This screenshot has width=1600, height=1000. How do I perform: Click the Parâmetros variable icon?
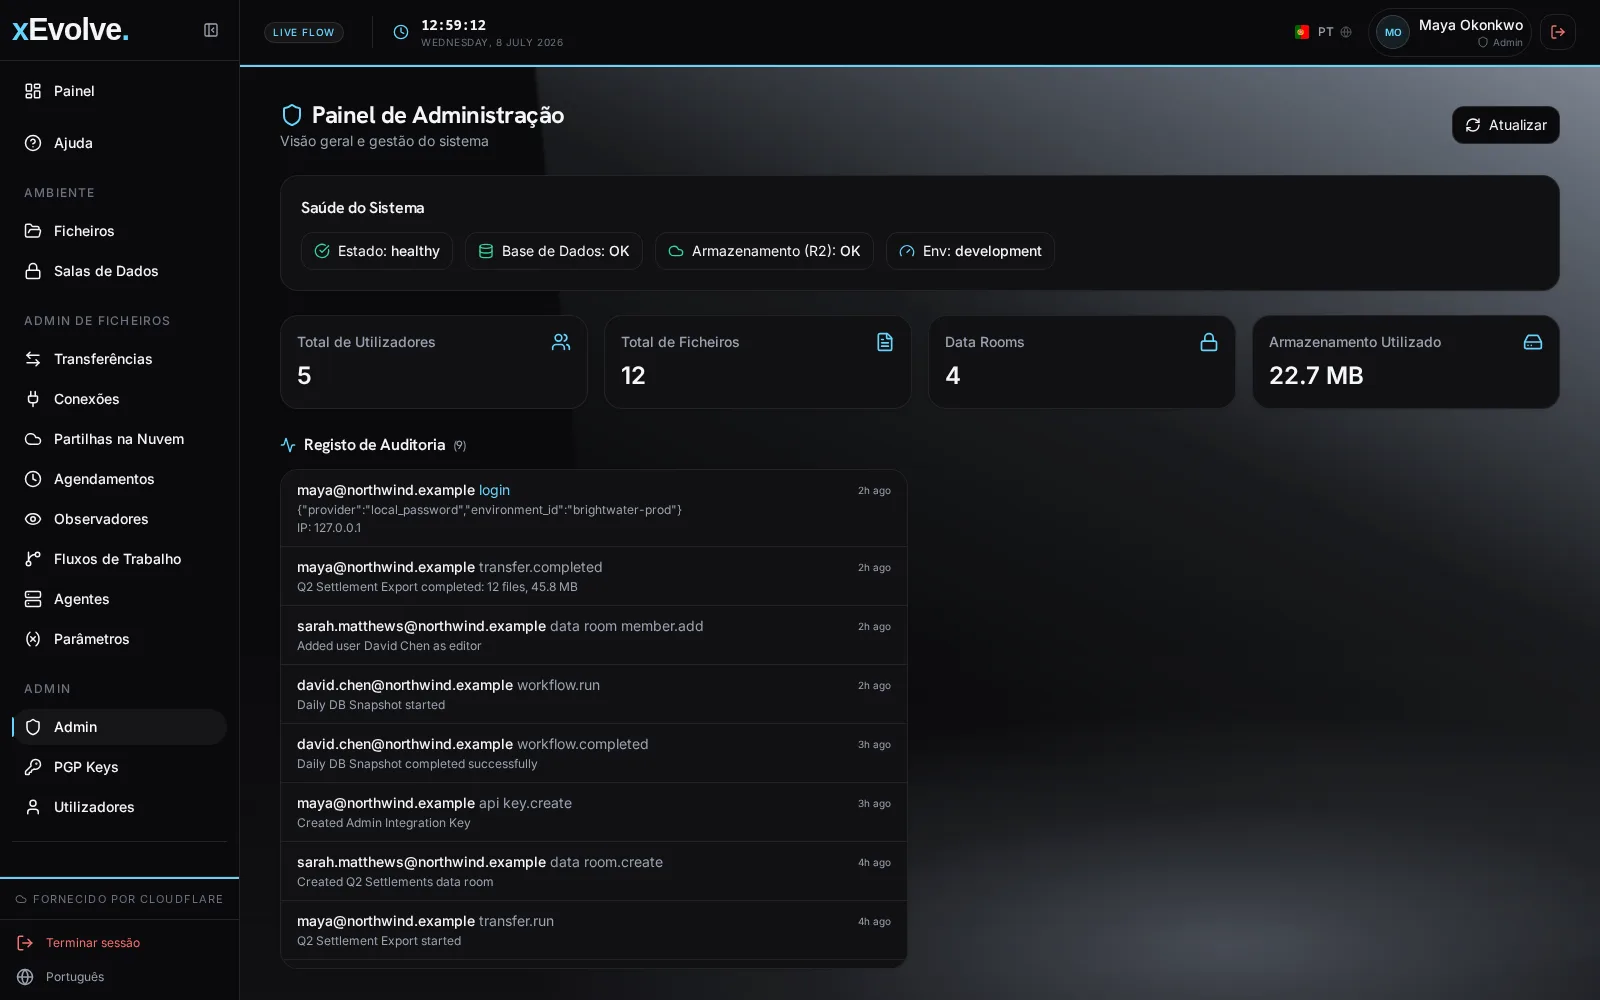(x=33, y=639)
